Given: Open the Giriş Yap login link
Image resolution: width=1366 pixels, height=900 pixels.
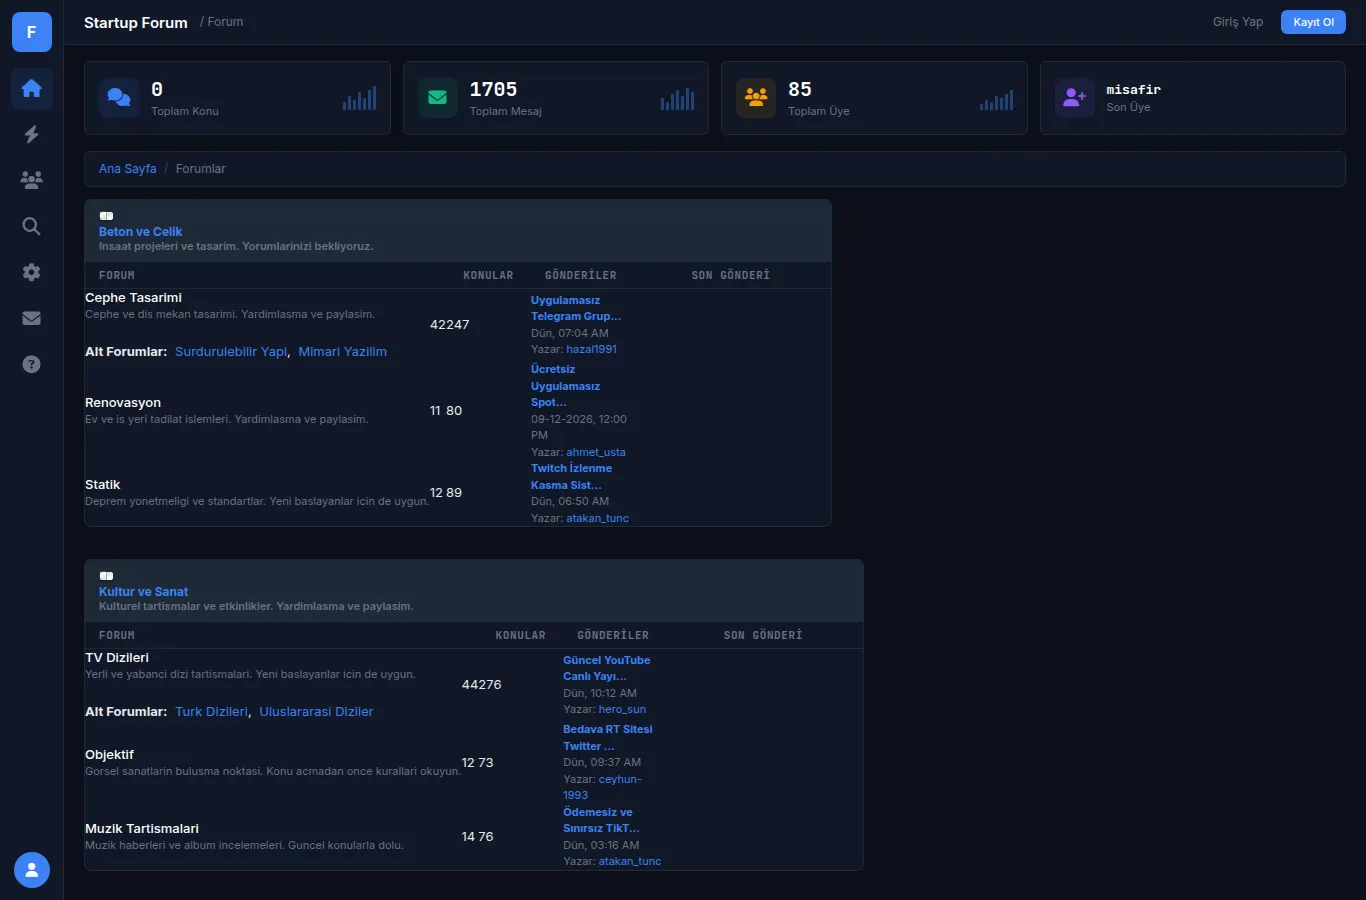Looking at the screenshot, I should tap(1238, 22).
